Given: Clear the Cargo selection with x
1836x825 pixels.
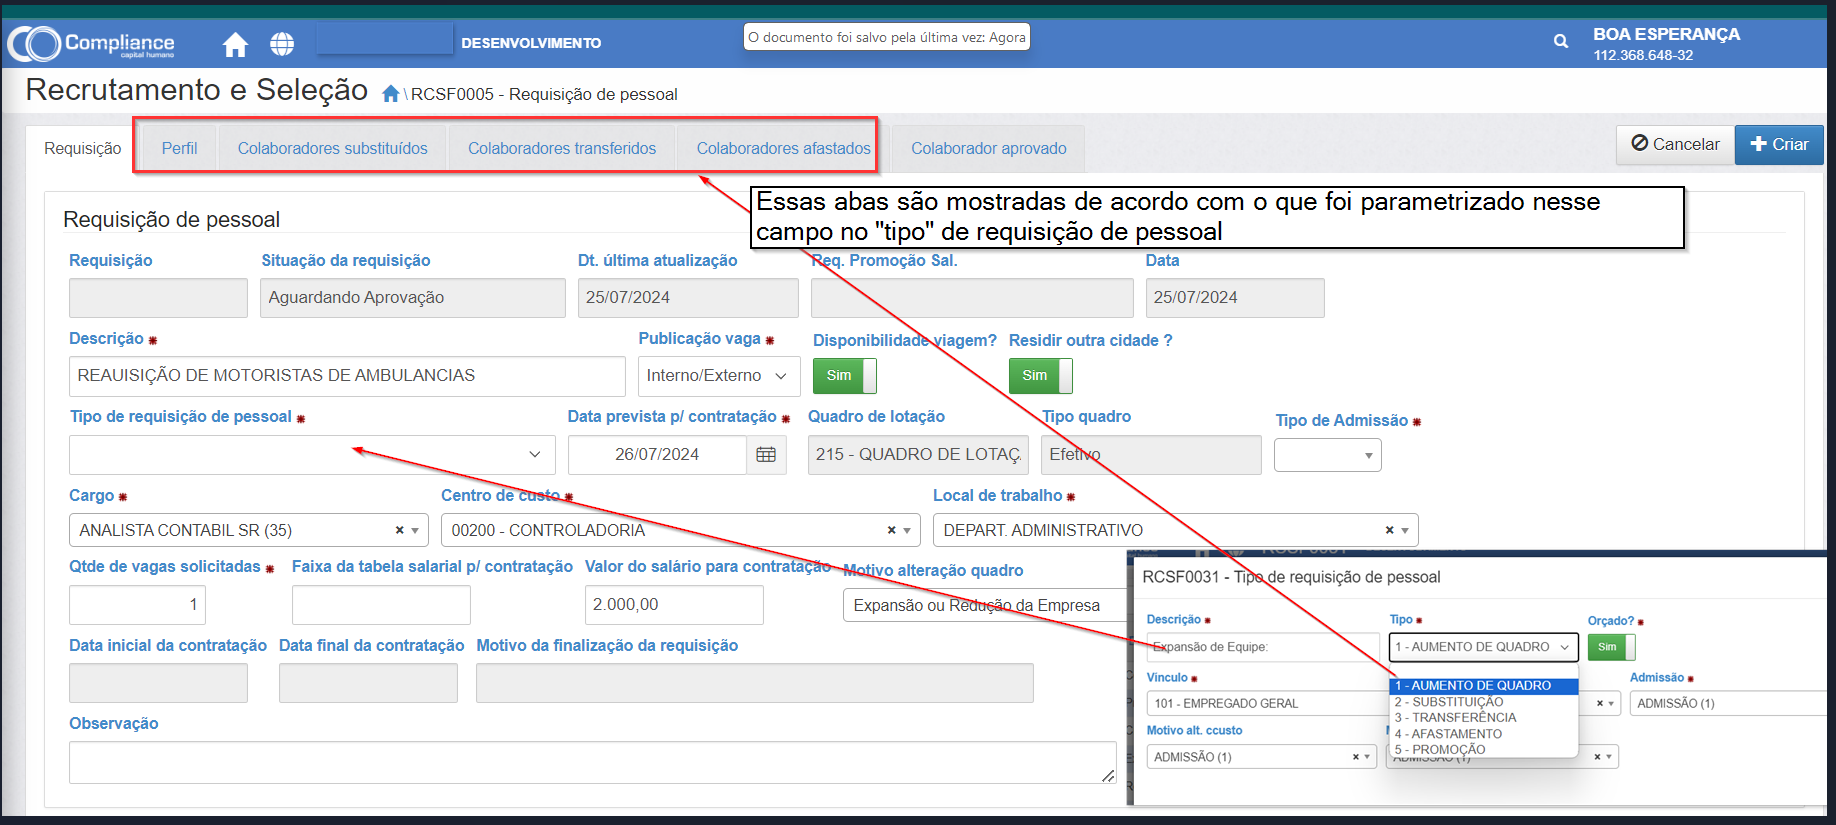Looking at the screenshot, I should (x=399, y=530).
